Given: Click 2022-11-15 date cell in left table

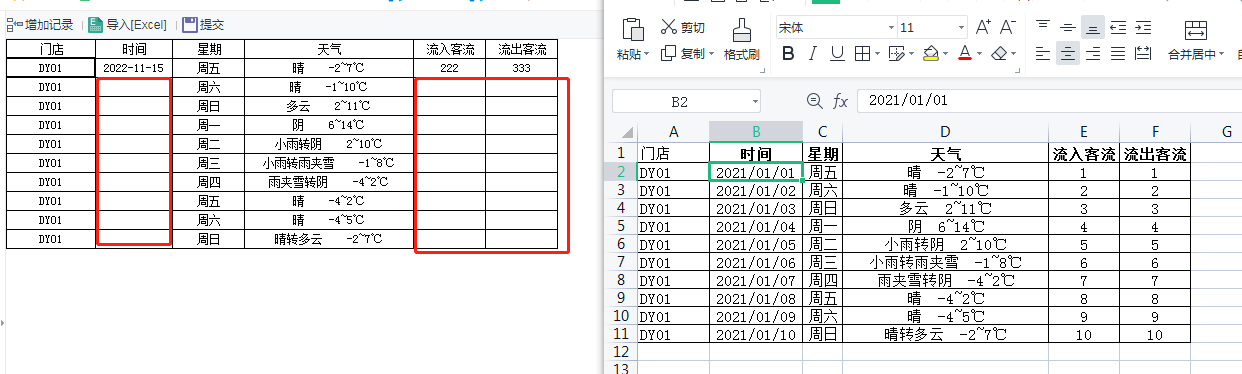Looking at the screenshot, I should click(134, 68).
